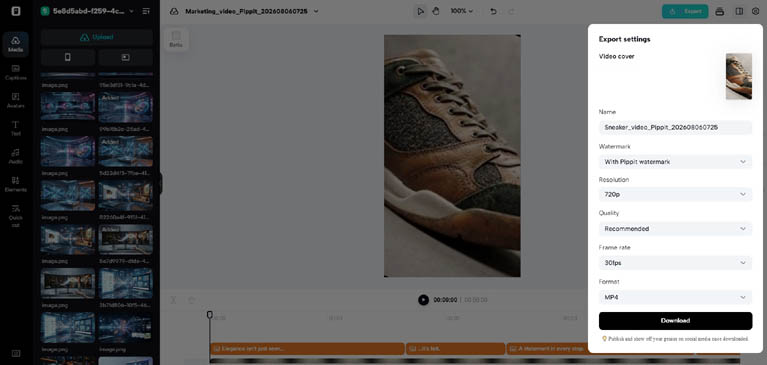Open the Elements panel
Screen dimensions: 767x365
click(x=15, y=184)
